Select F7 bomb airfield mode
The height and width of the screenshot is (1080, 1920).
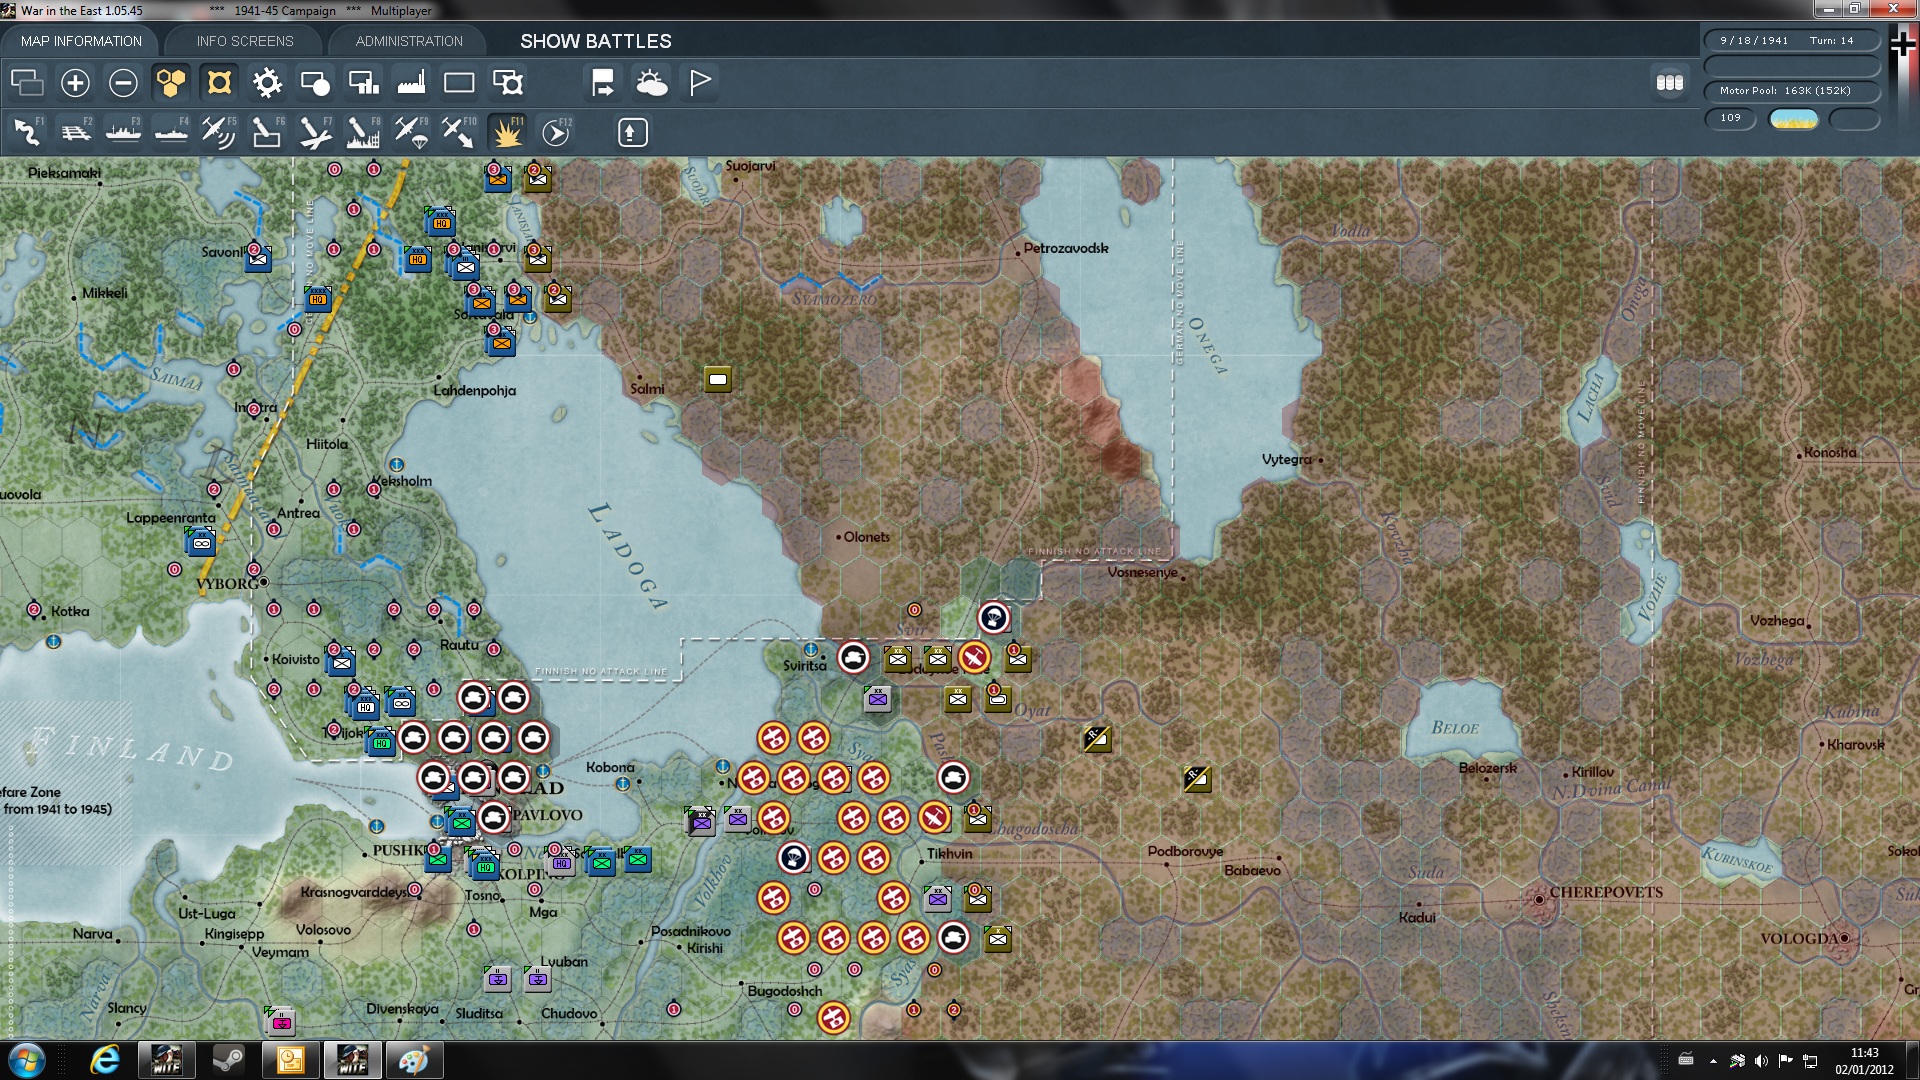pos(315,132)
